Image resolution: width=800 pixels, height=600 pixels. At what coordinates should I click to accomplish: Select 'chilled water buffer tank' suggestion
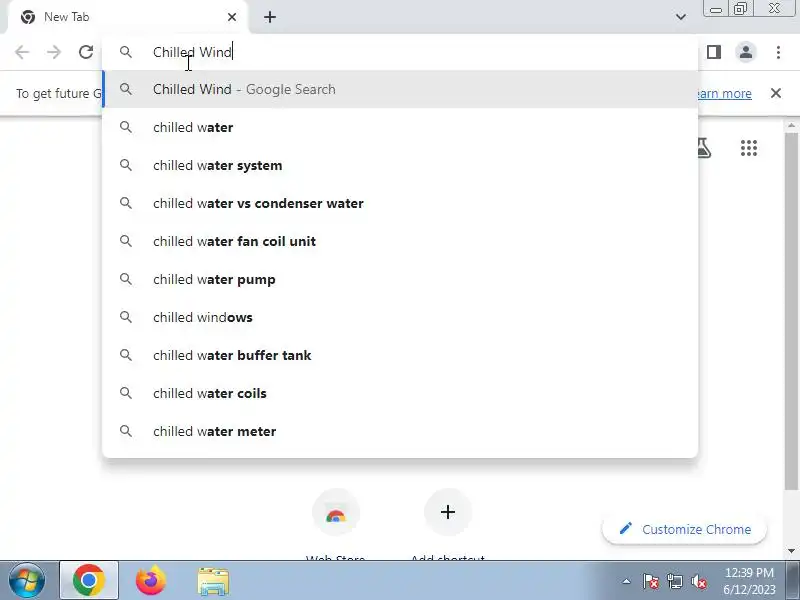[400, 355]
